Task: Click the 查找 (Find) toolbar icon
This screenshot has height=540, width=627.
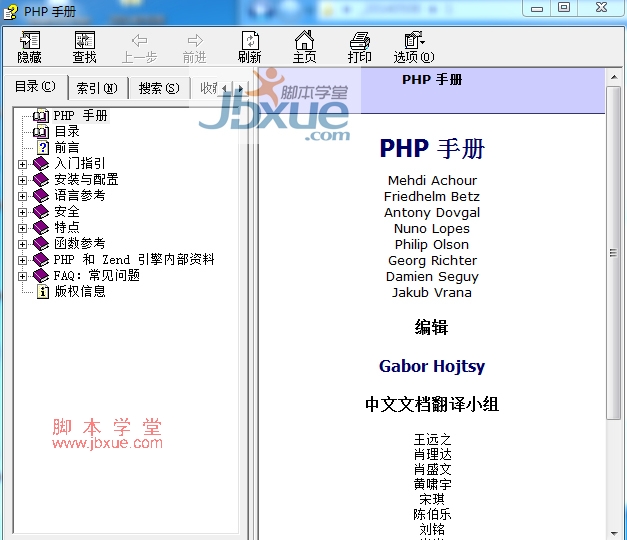Action: [84, 47]
